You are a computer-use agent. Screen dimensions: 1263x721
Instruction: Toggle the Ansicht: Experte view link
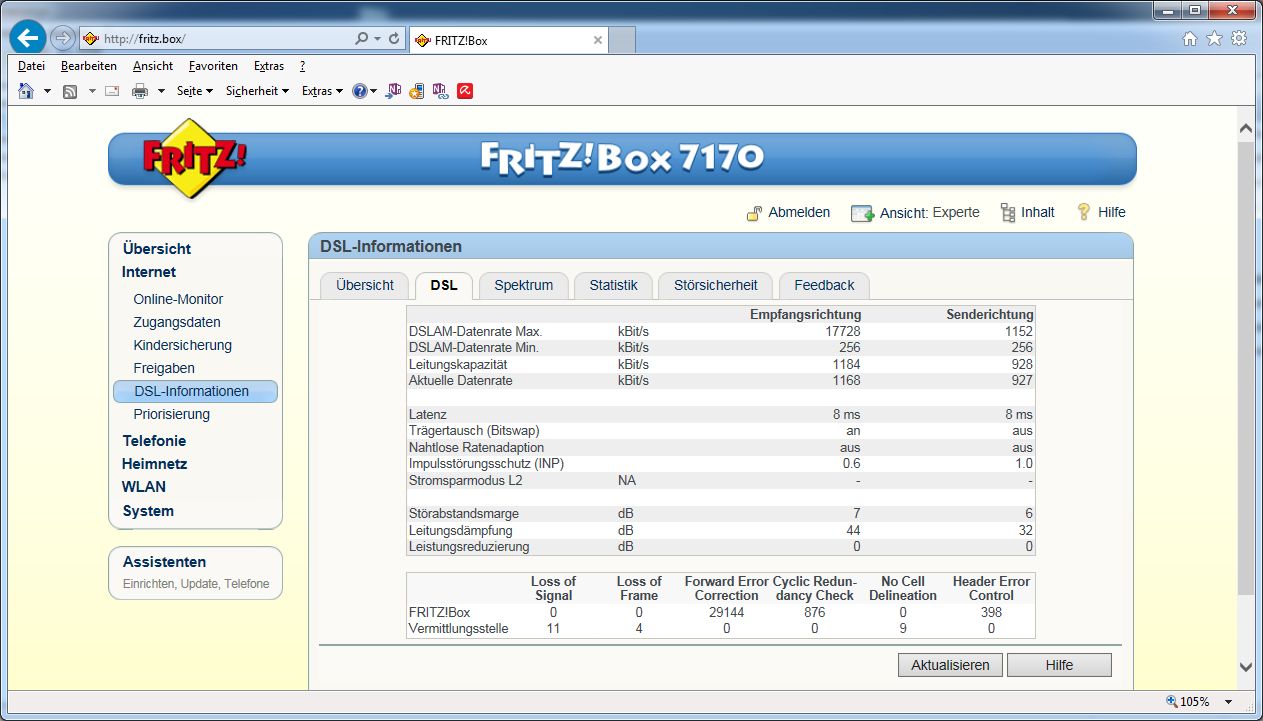pyautogui.click(x=930, y=212)
